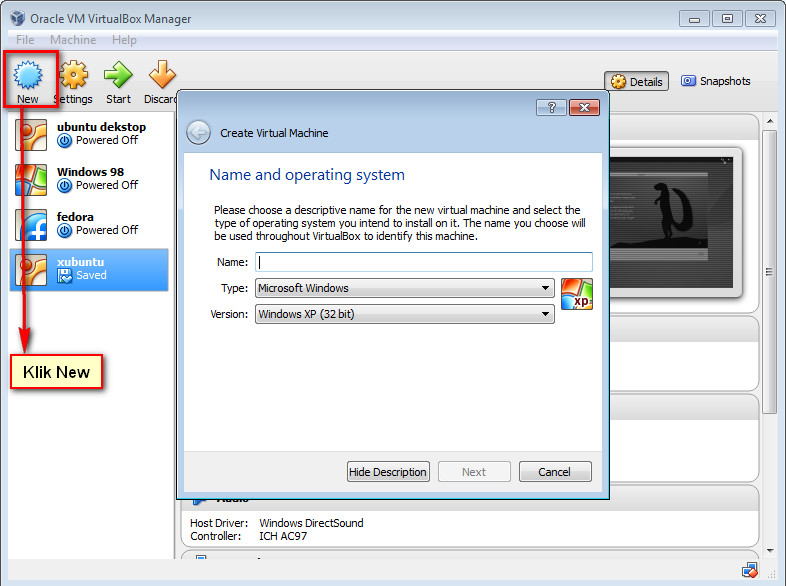The height and width of the screenshot is (586, 786).
Task: Select the ubuntu dekstop virtual machine
Action: (89, 134)
